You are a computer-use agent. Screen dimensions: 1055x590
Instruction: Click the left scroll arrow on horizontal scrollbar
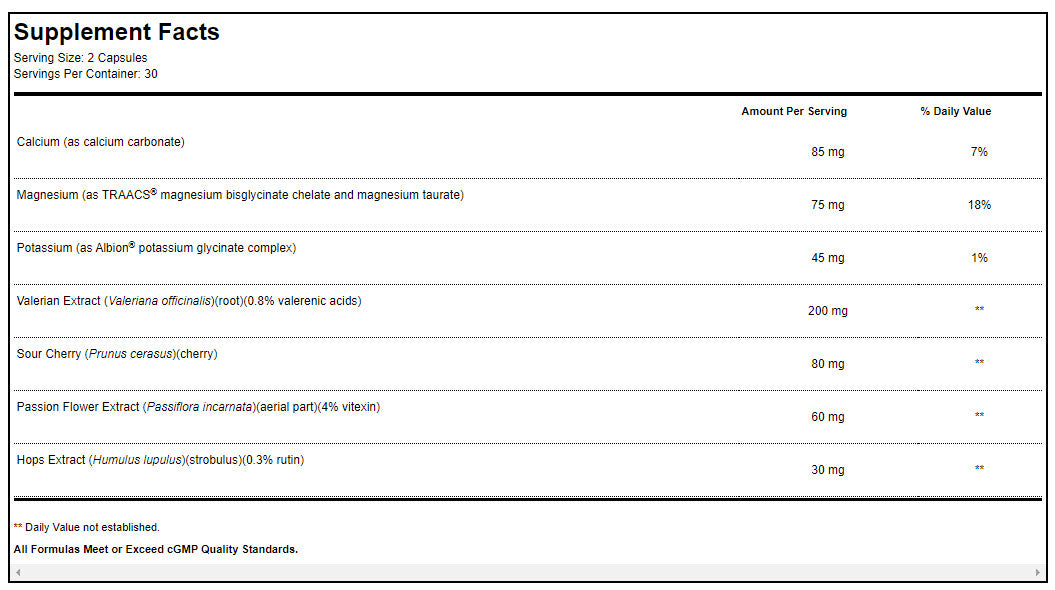18,573
